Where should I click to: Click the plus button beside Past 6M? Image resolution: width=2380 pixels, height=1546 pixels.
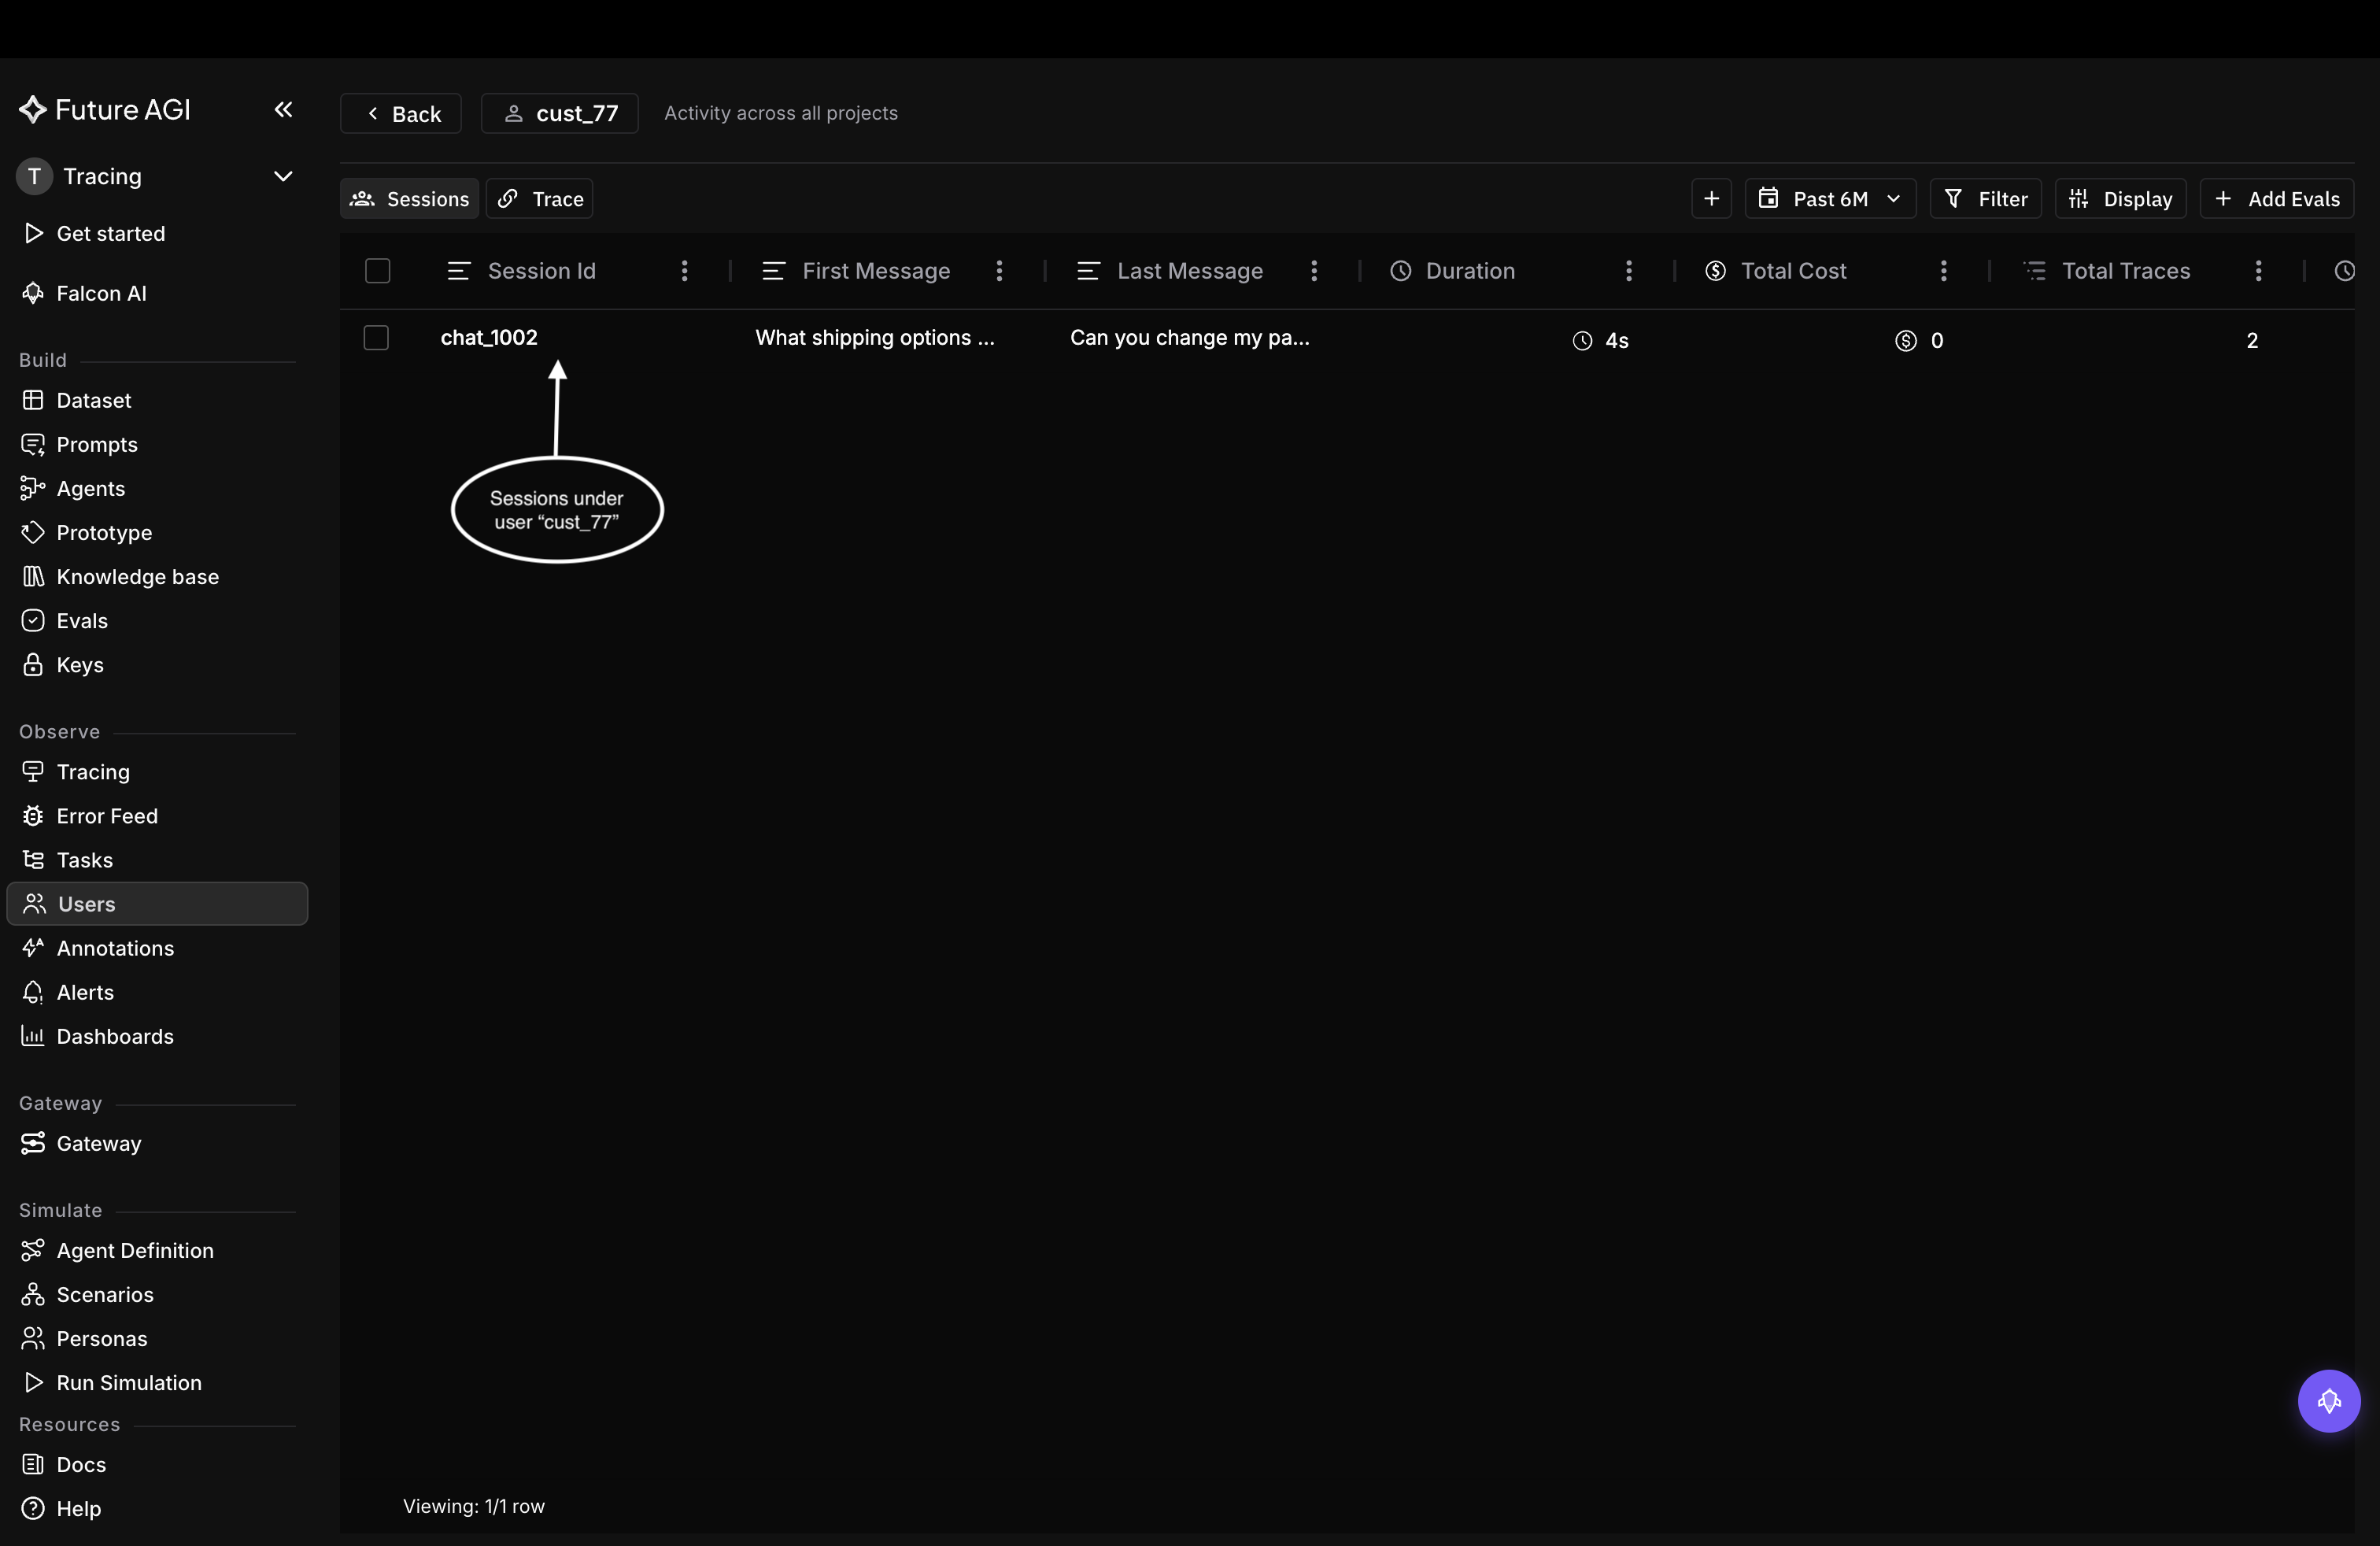tap(1711, 198)
